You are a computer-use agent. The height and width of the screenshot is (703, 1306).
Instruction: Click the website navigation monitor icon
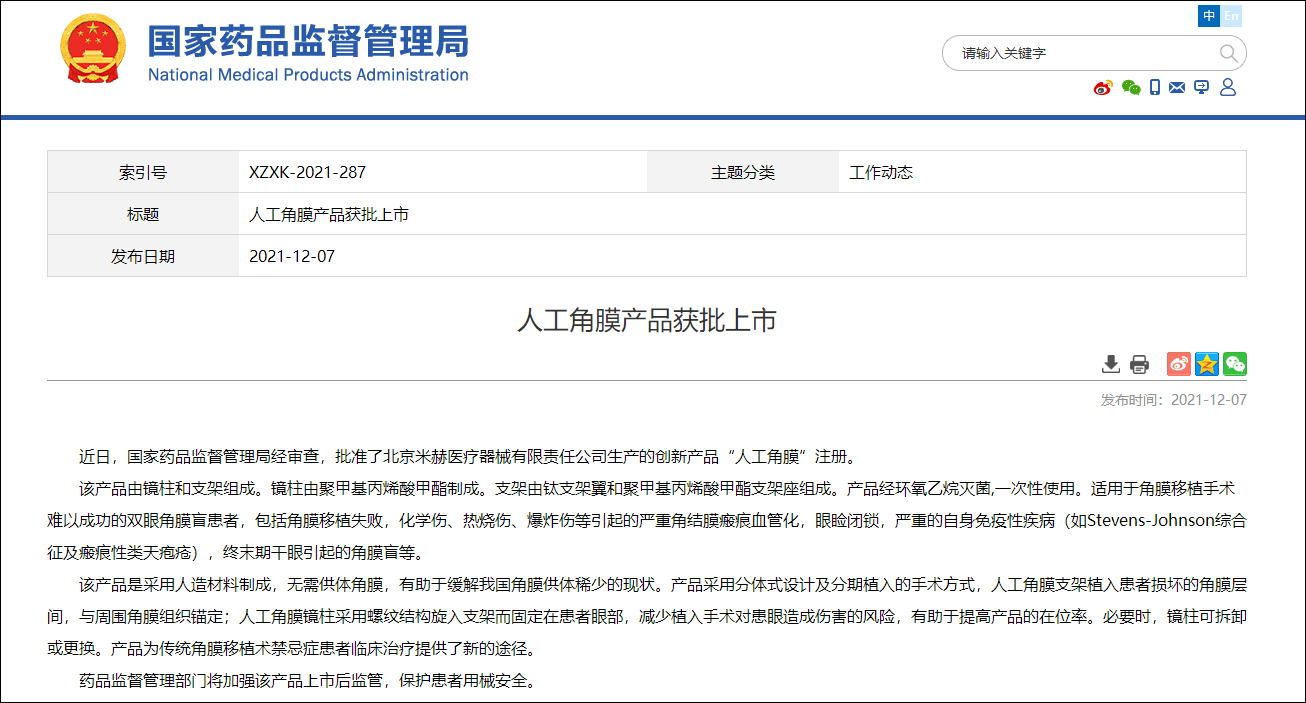pos(1201,87)
